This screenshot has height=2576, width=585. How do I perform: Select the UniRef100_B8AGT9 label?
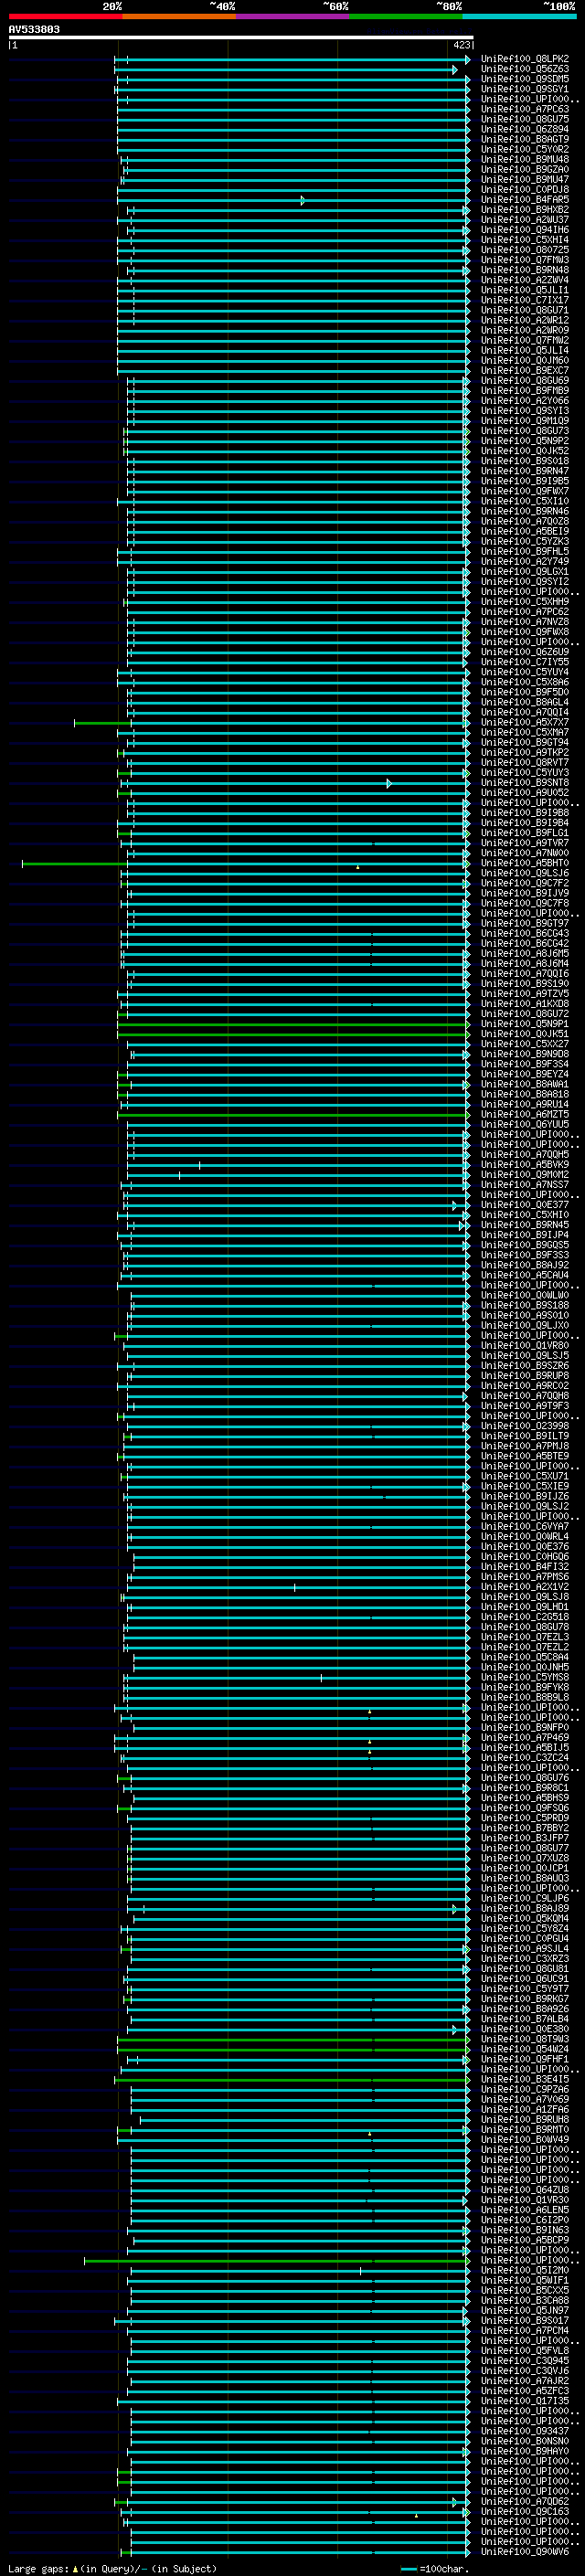tap(525, 139)
